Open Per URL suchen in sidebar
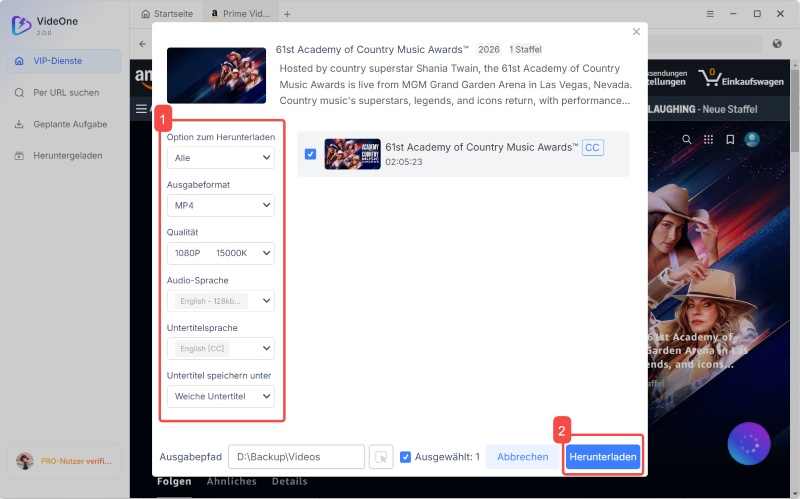 pos(64,92)
